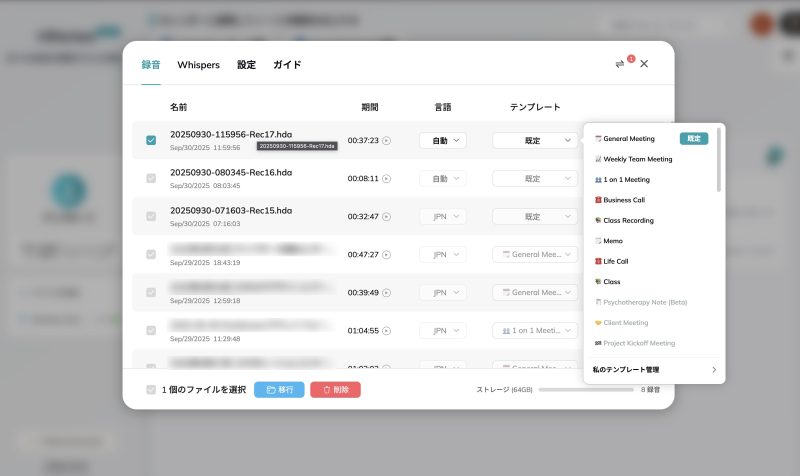
Task: Play the Rec16 recording preview
Action: coord(387,179)
